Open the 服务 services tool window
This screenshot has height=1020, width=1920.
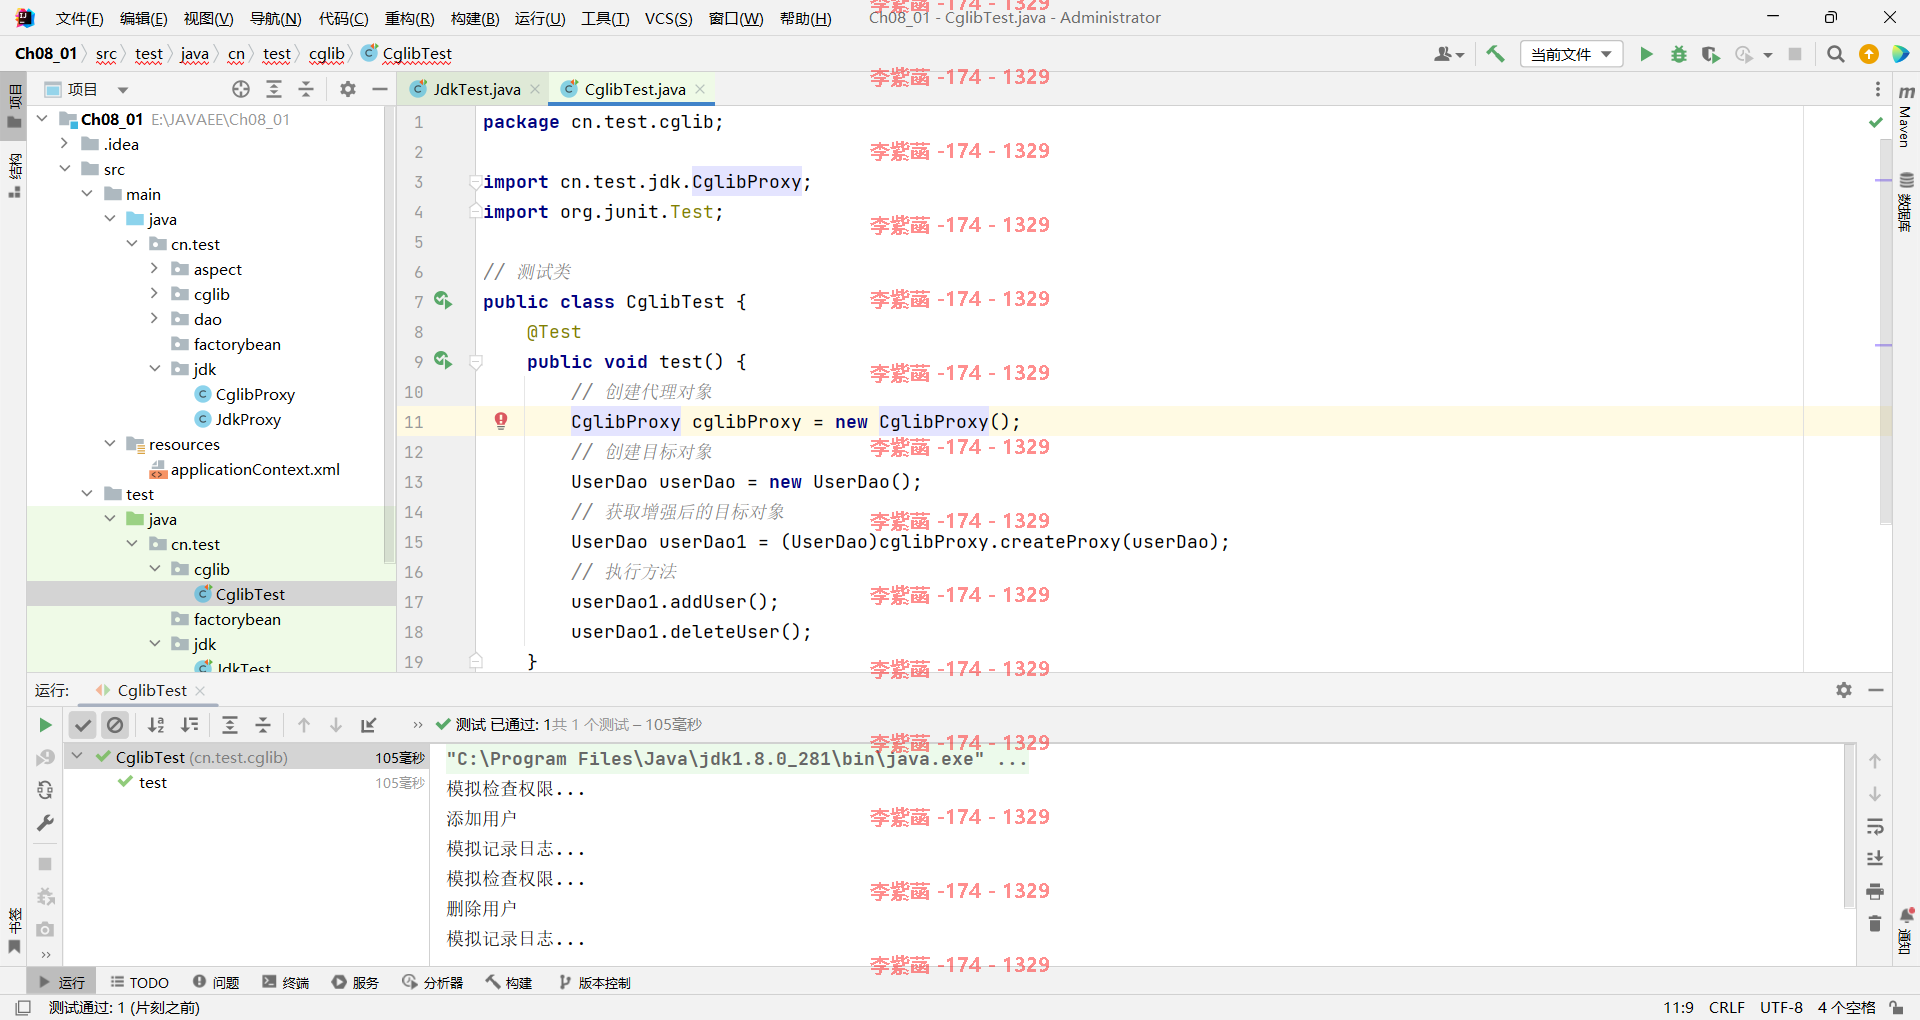coord(356,983)
